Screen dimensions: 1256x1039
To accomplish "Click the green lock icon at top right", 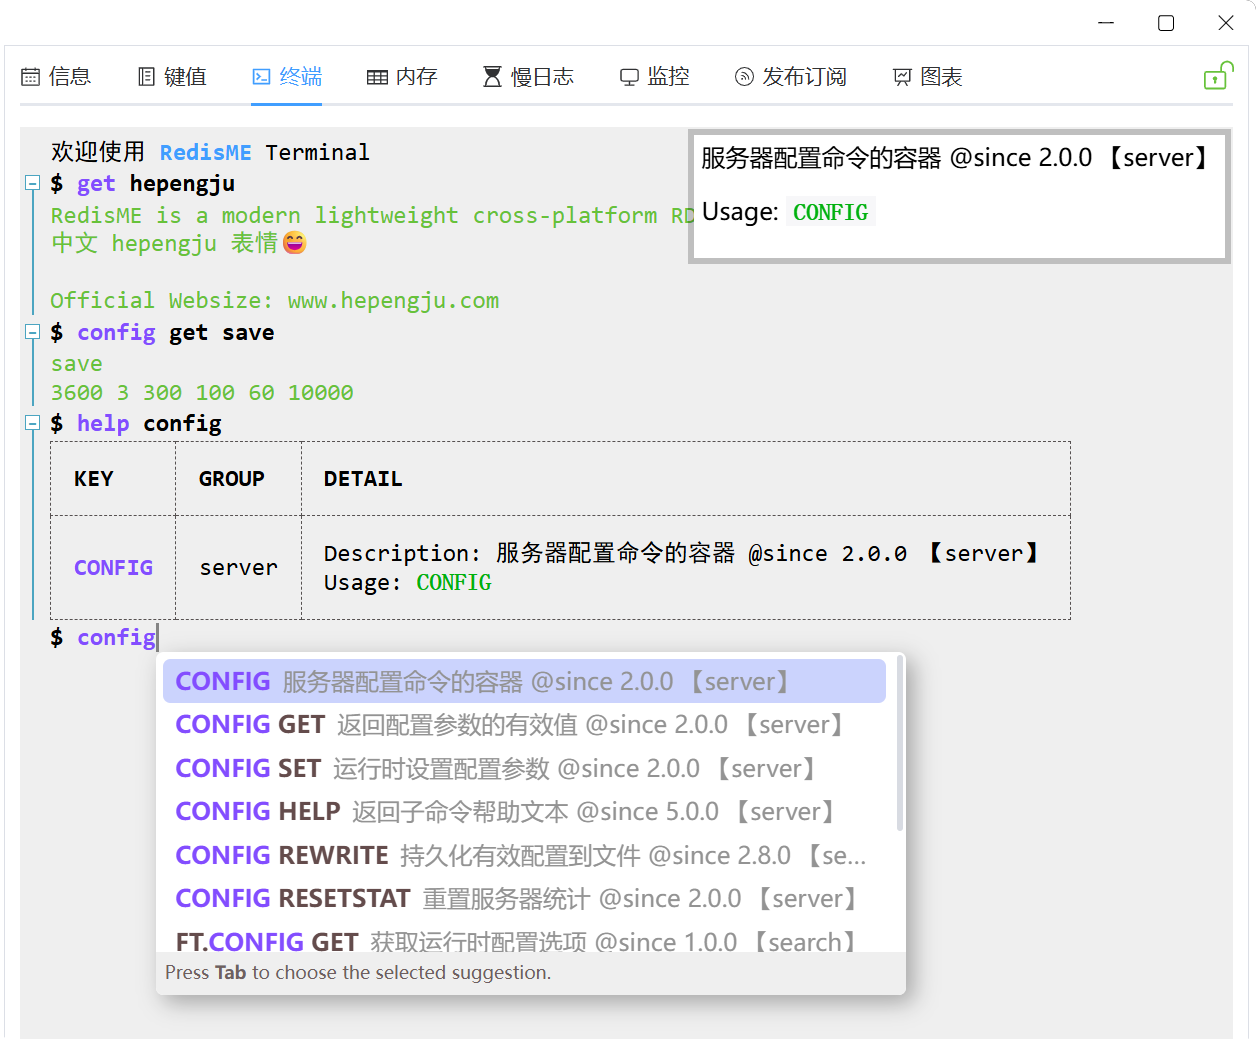I will pyautogui.click(x=1217, y=77).
